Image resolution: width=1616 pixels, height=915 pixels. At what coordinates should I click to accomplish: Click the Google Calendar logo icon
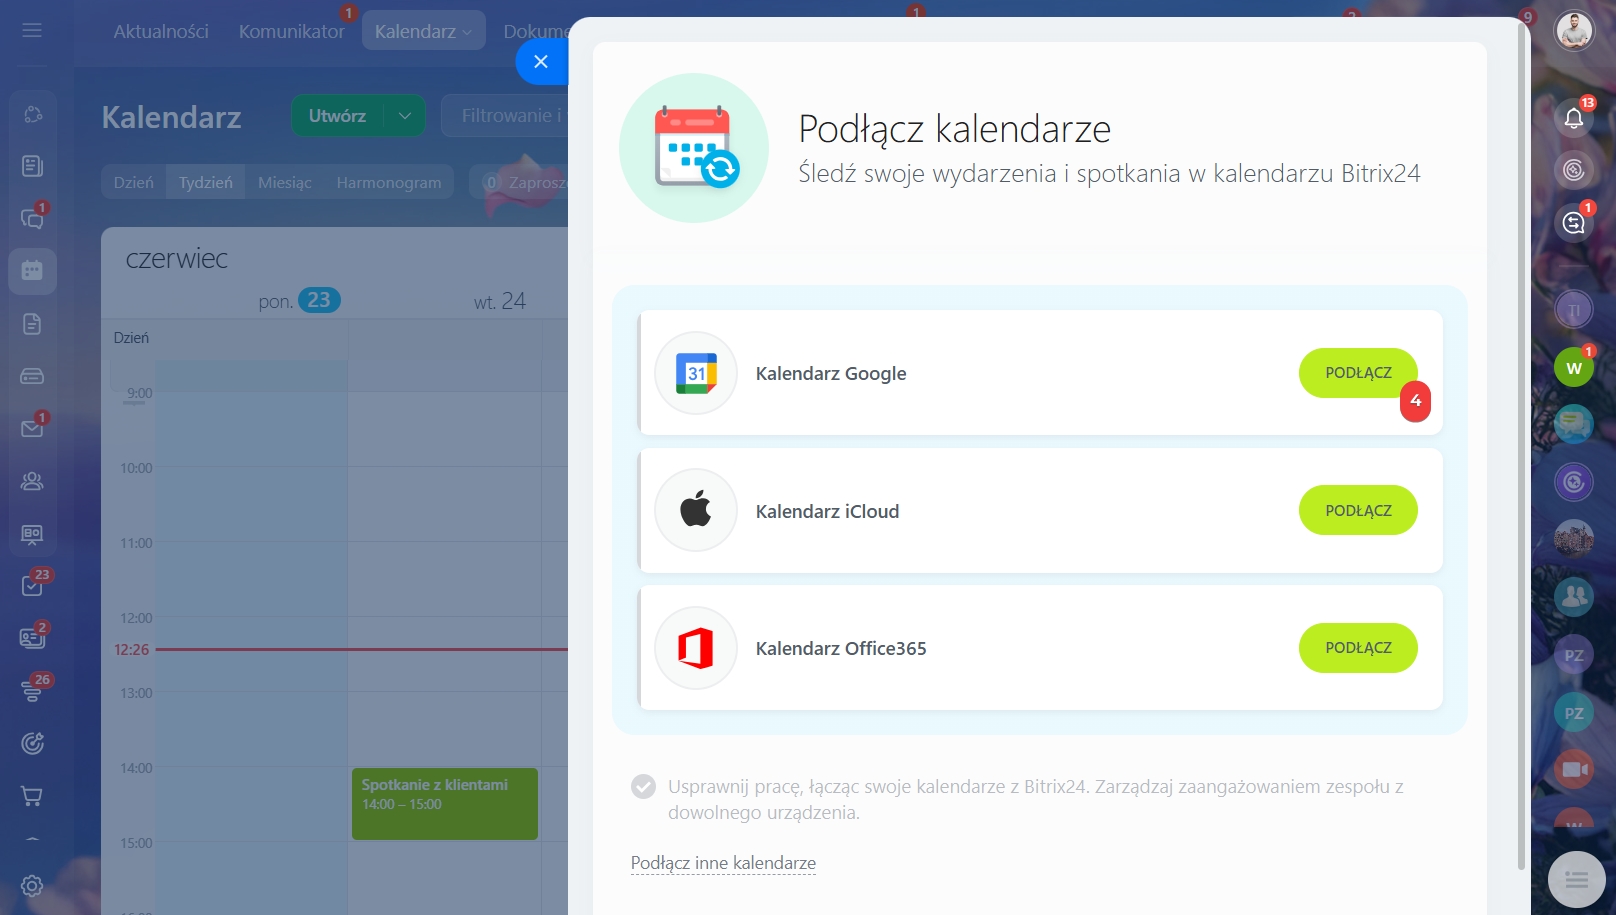(x=696, y=373)
